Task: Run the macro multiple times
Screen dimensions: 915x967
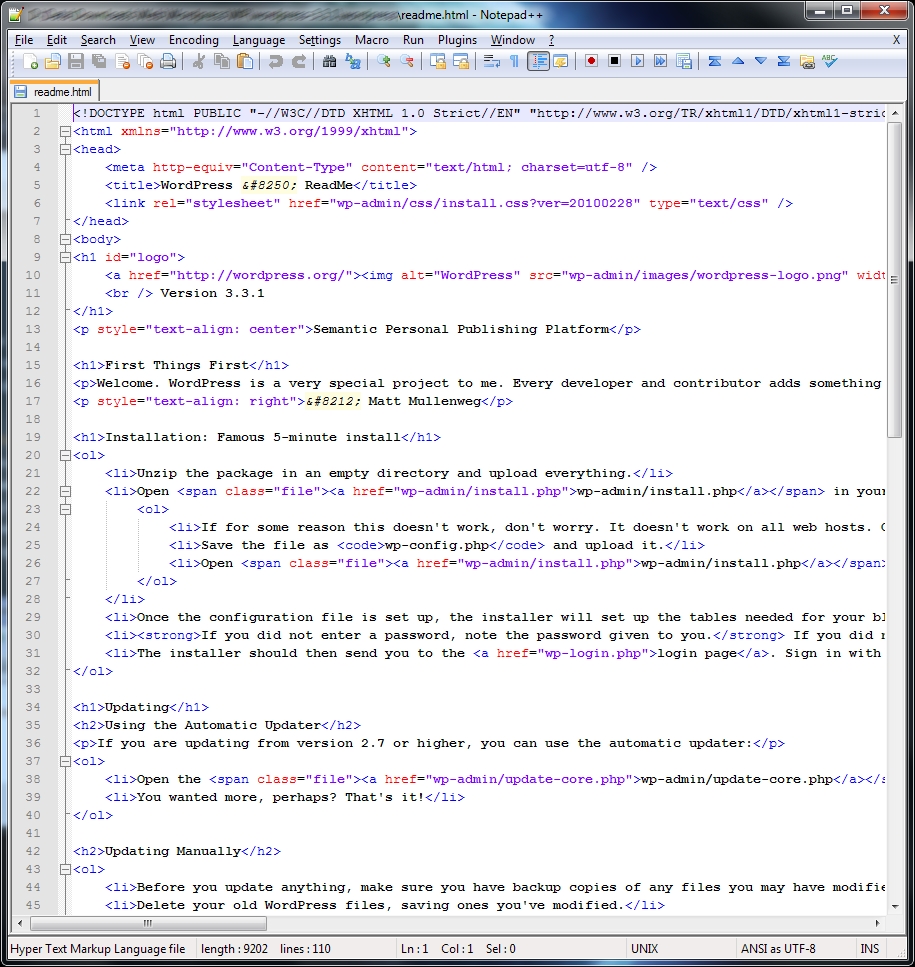Action: (x=660, y=61)
